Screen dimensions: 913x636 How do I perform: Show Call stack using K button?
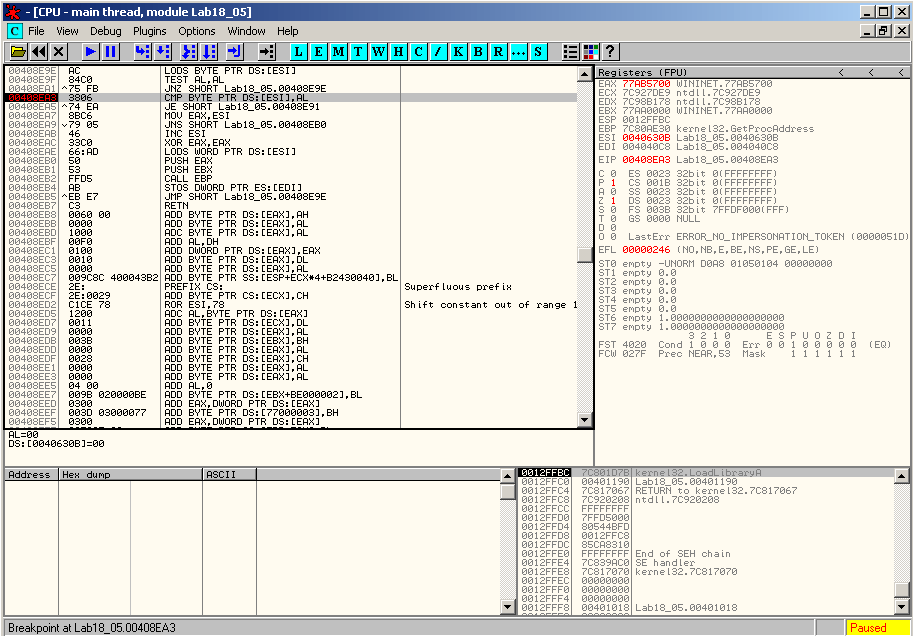458,51
